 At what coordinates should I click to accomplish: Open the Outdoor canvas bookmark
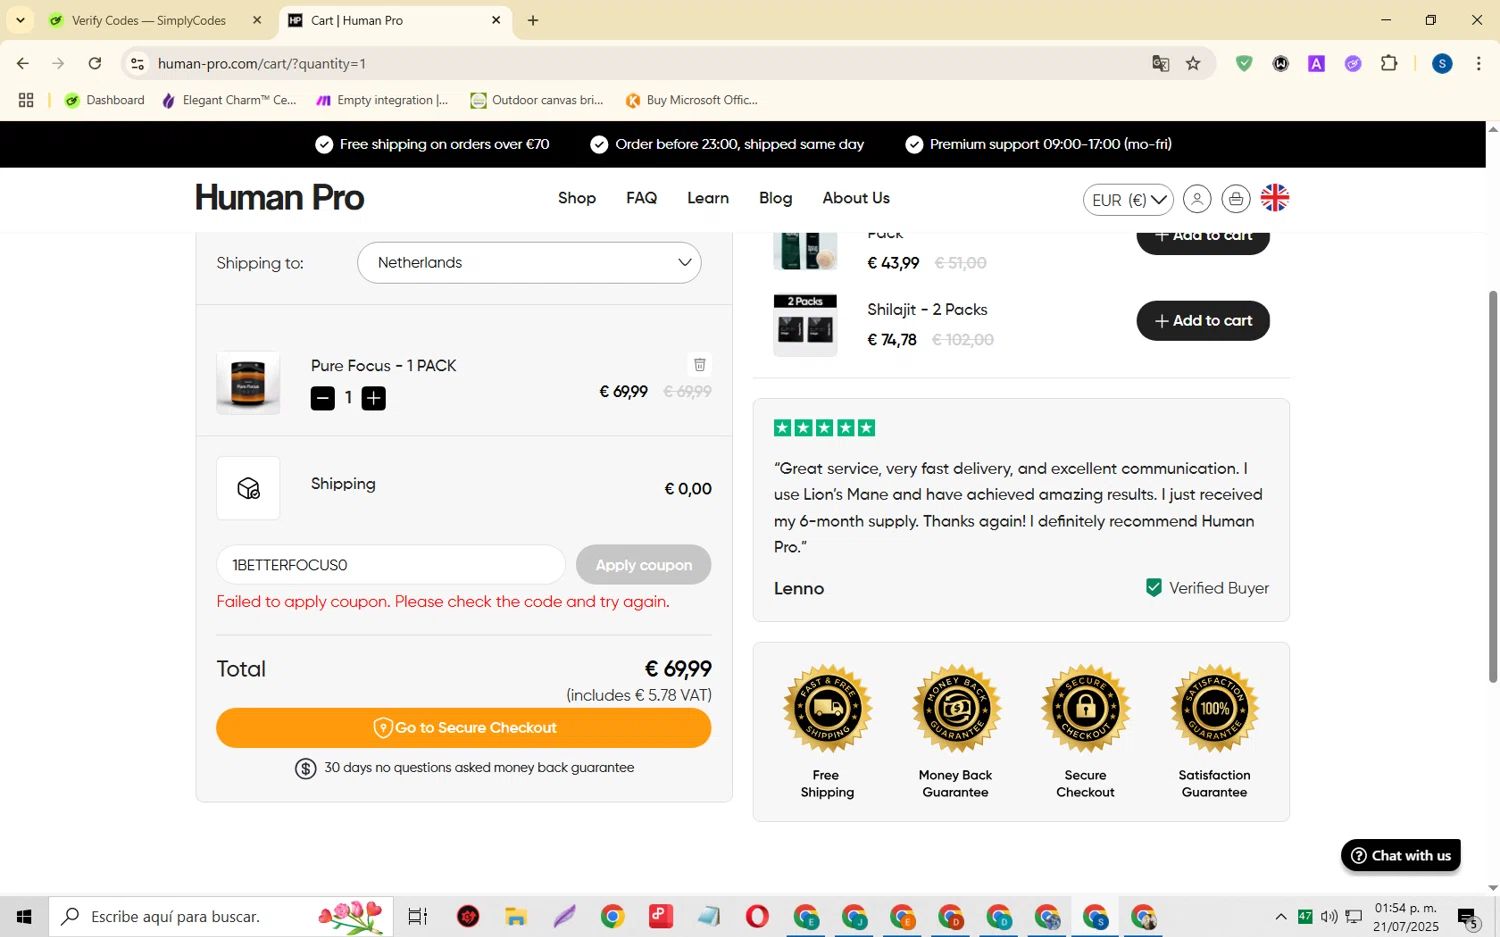pyautogui.click(x=537, y=100)
